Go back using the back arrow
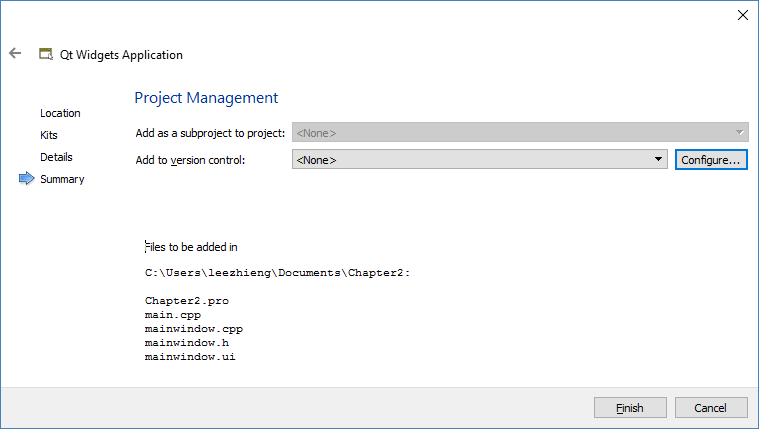 click(x=15, y=53)
